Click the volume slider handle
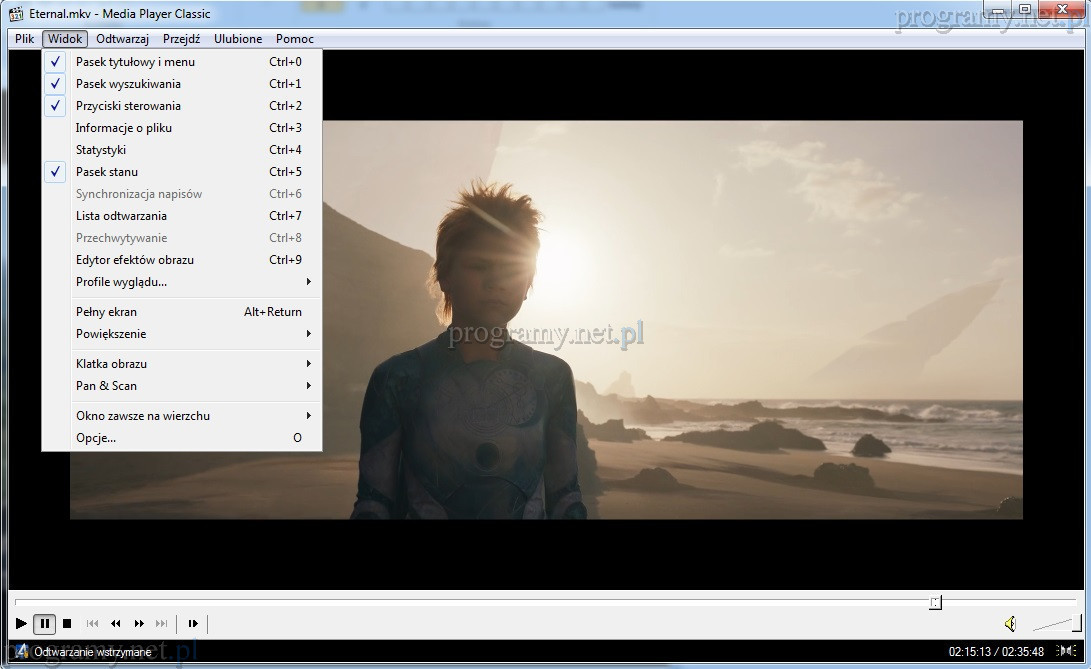This screenshot has height=669, width=1091. 1076,624
